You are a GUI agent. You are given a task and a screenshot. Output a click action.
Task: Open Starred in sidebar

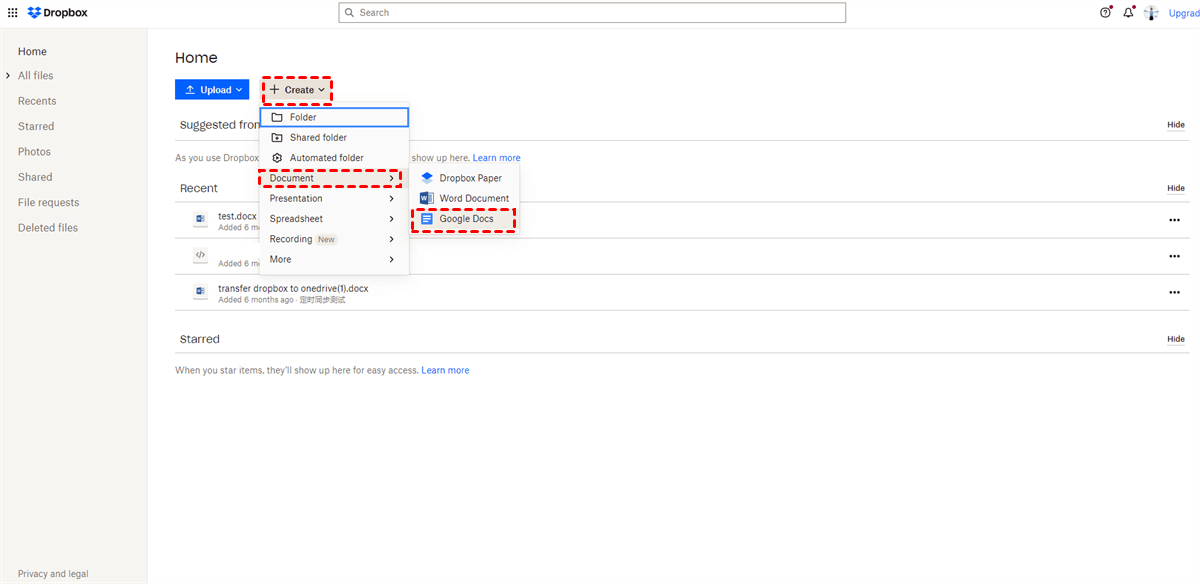pos(36,127)
